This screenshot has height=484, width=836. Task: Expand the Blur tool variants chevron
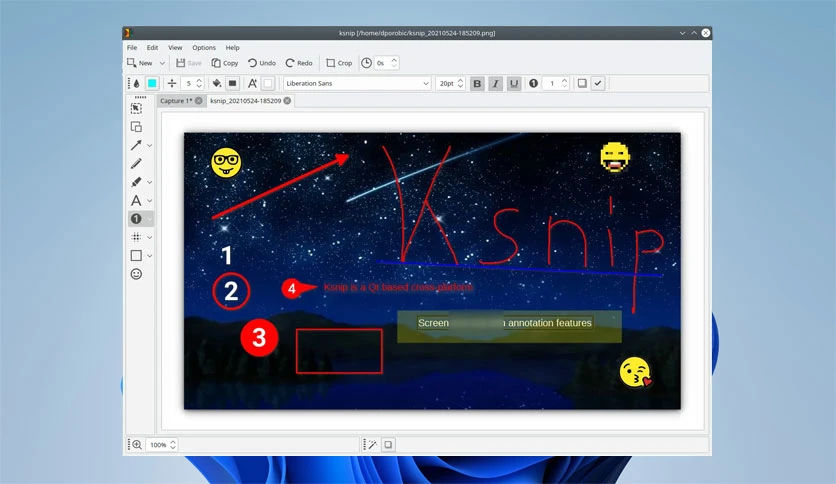[150, 238]
